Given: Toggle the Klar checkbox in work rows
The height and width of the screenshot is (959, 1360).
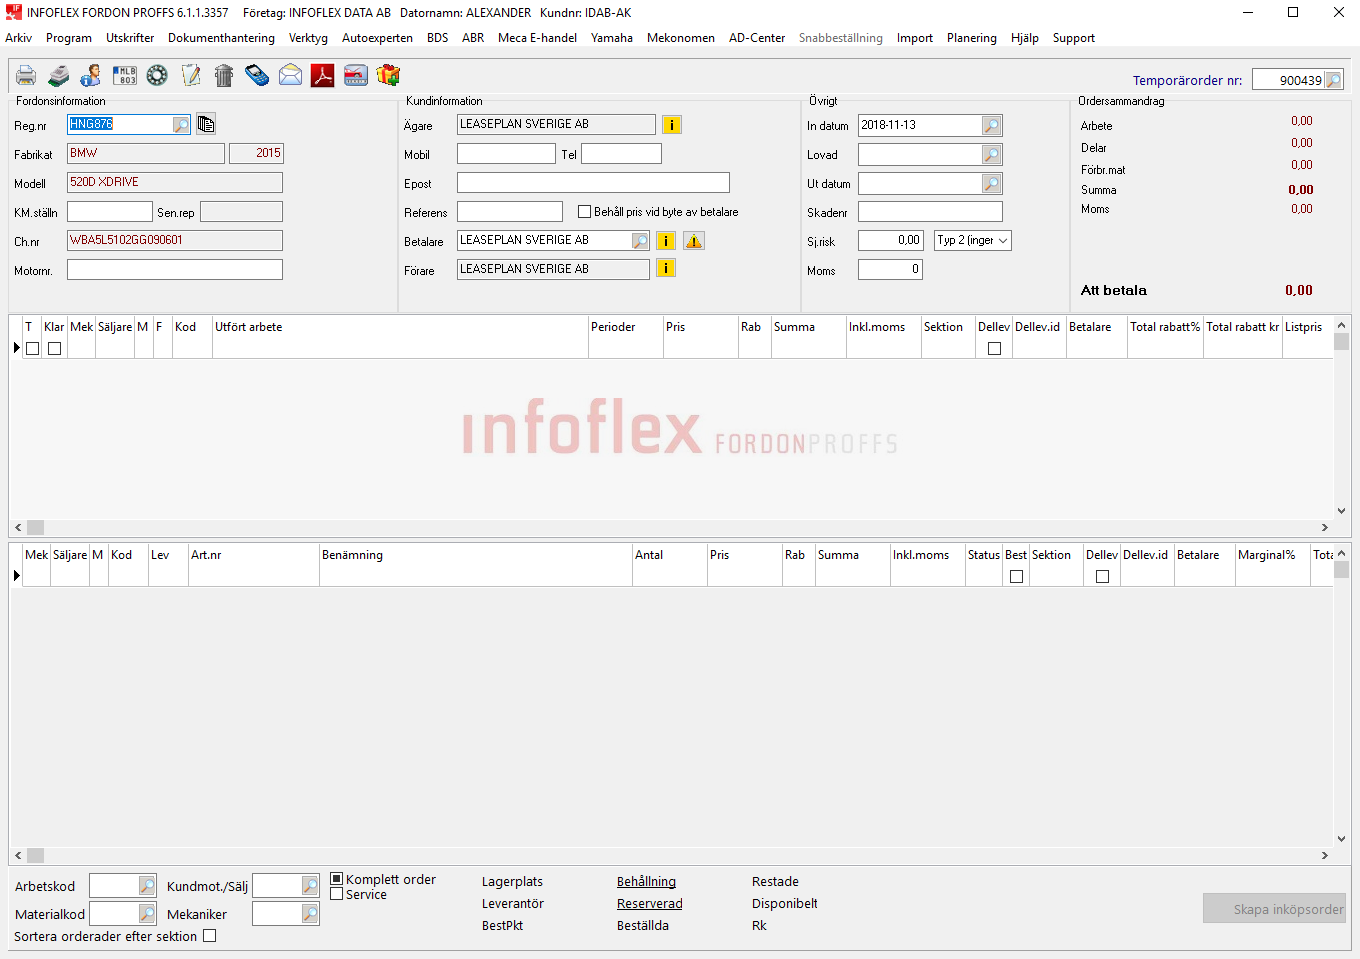Looking at the screenshot, I should (x=55, y=349).
